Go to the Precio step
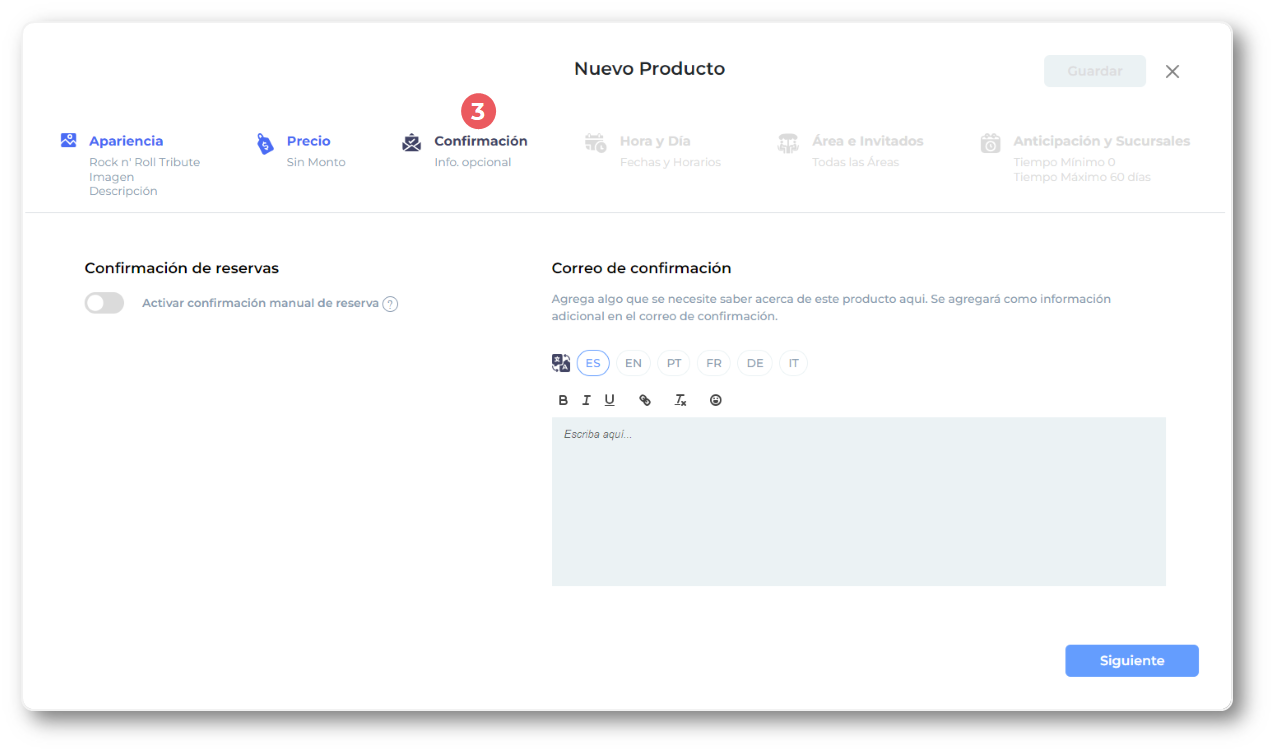1275x753 pixels. click(x=308, y=141)
